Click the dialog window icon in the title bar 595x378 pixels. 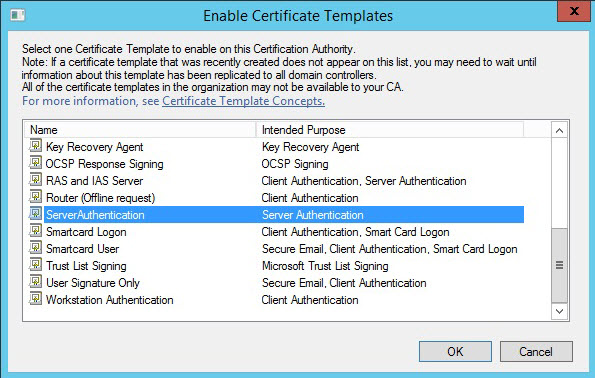pyautogui.click(x=17, y=15)
